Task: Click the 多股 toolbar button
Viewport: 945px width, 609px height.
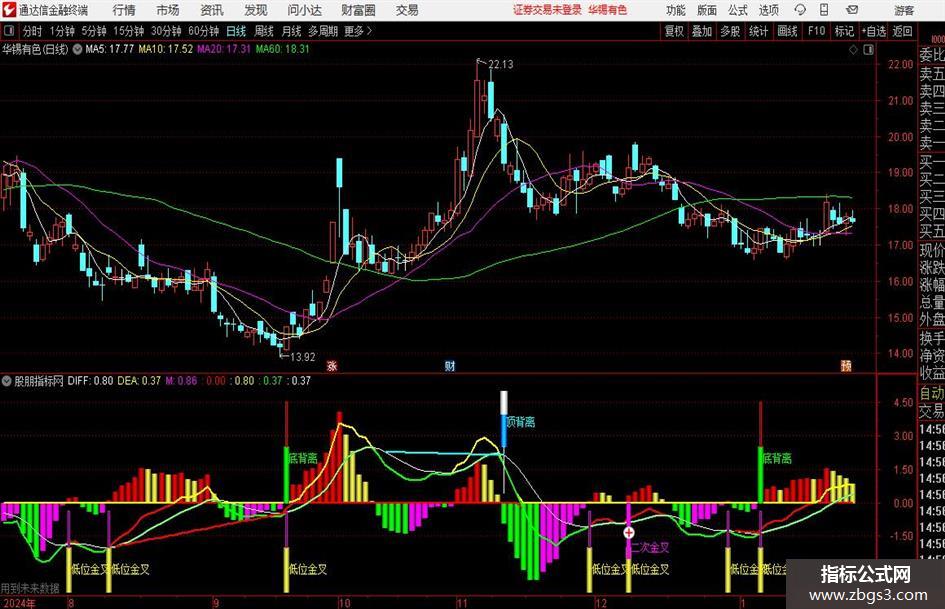Action: (x=730, y=31)
